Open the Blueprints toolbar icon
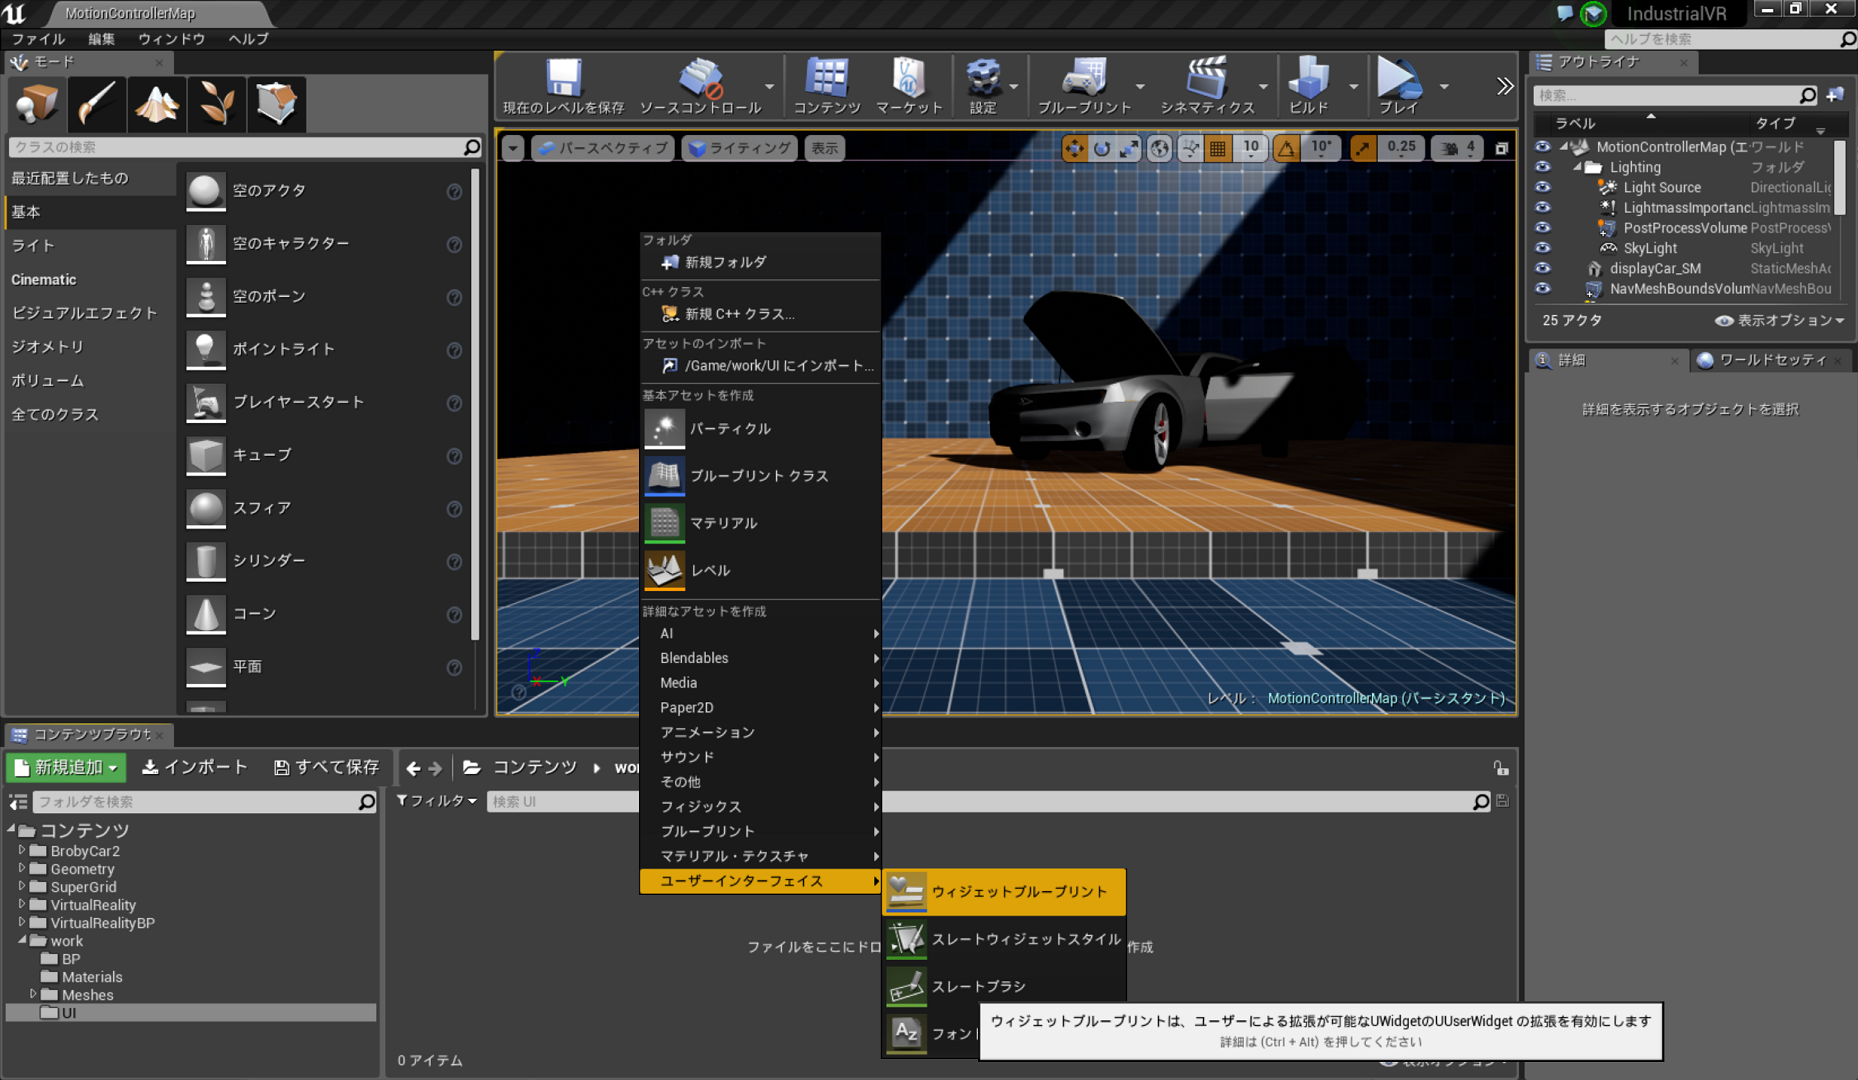The width and height of the screenshot is (1858, 1080). tap(1084, 77)
